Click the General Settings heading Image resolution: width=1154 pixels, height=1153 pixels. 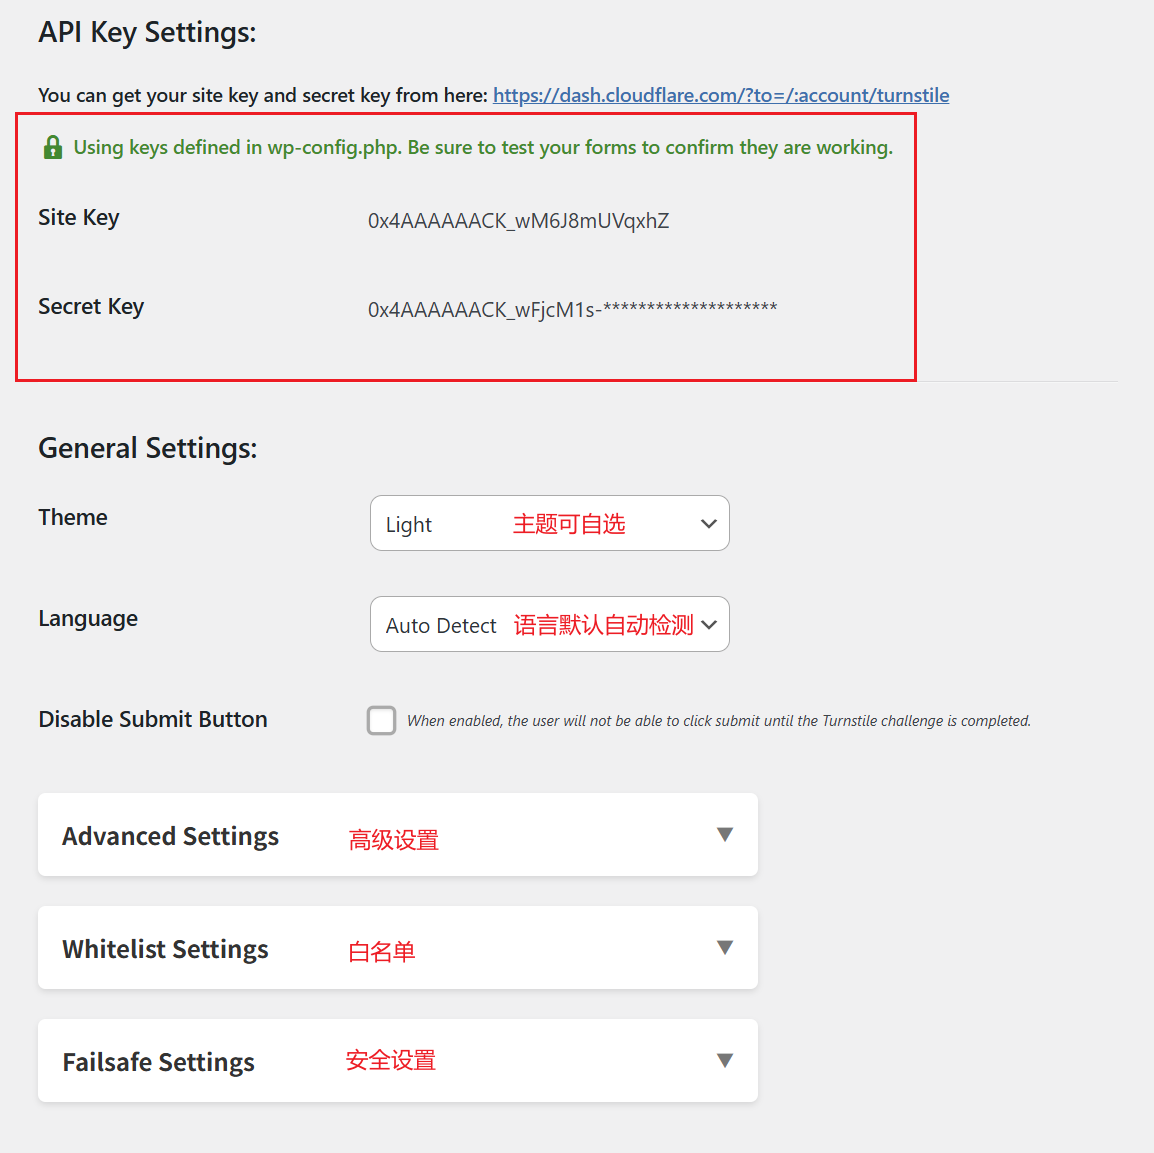[x=147, y=448]
